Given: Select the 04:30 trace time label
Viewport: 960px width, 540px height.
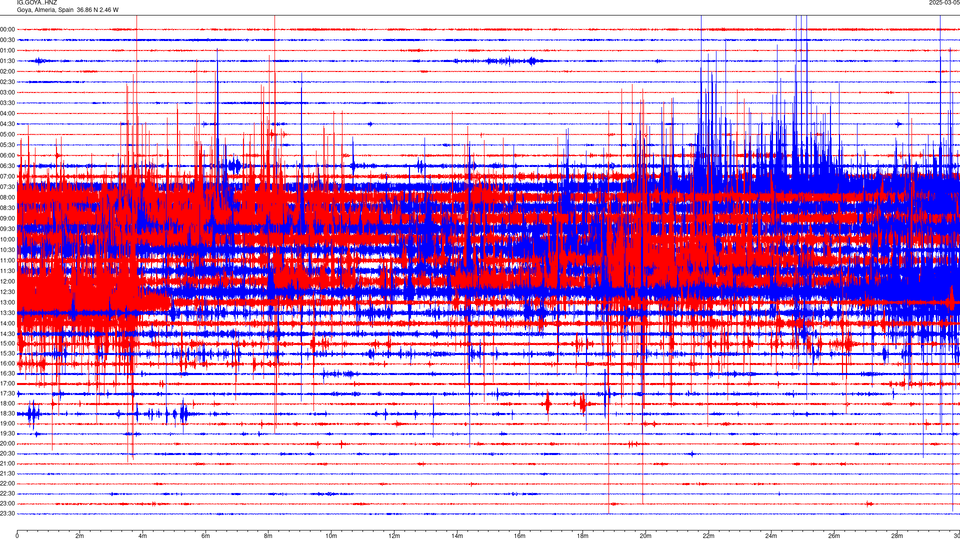Looking at the screenshot, I should coord(8,124).
